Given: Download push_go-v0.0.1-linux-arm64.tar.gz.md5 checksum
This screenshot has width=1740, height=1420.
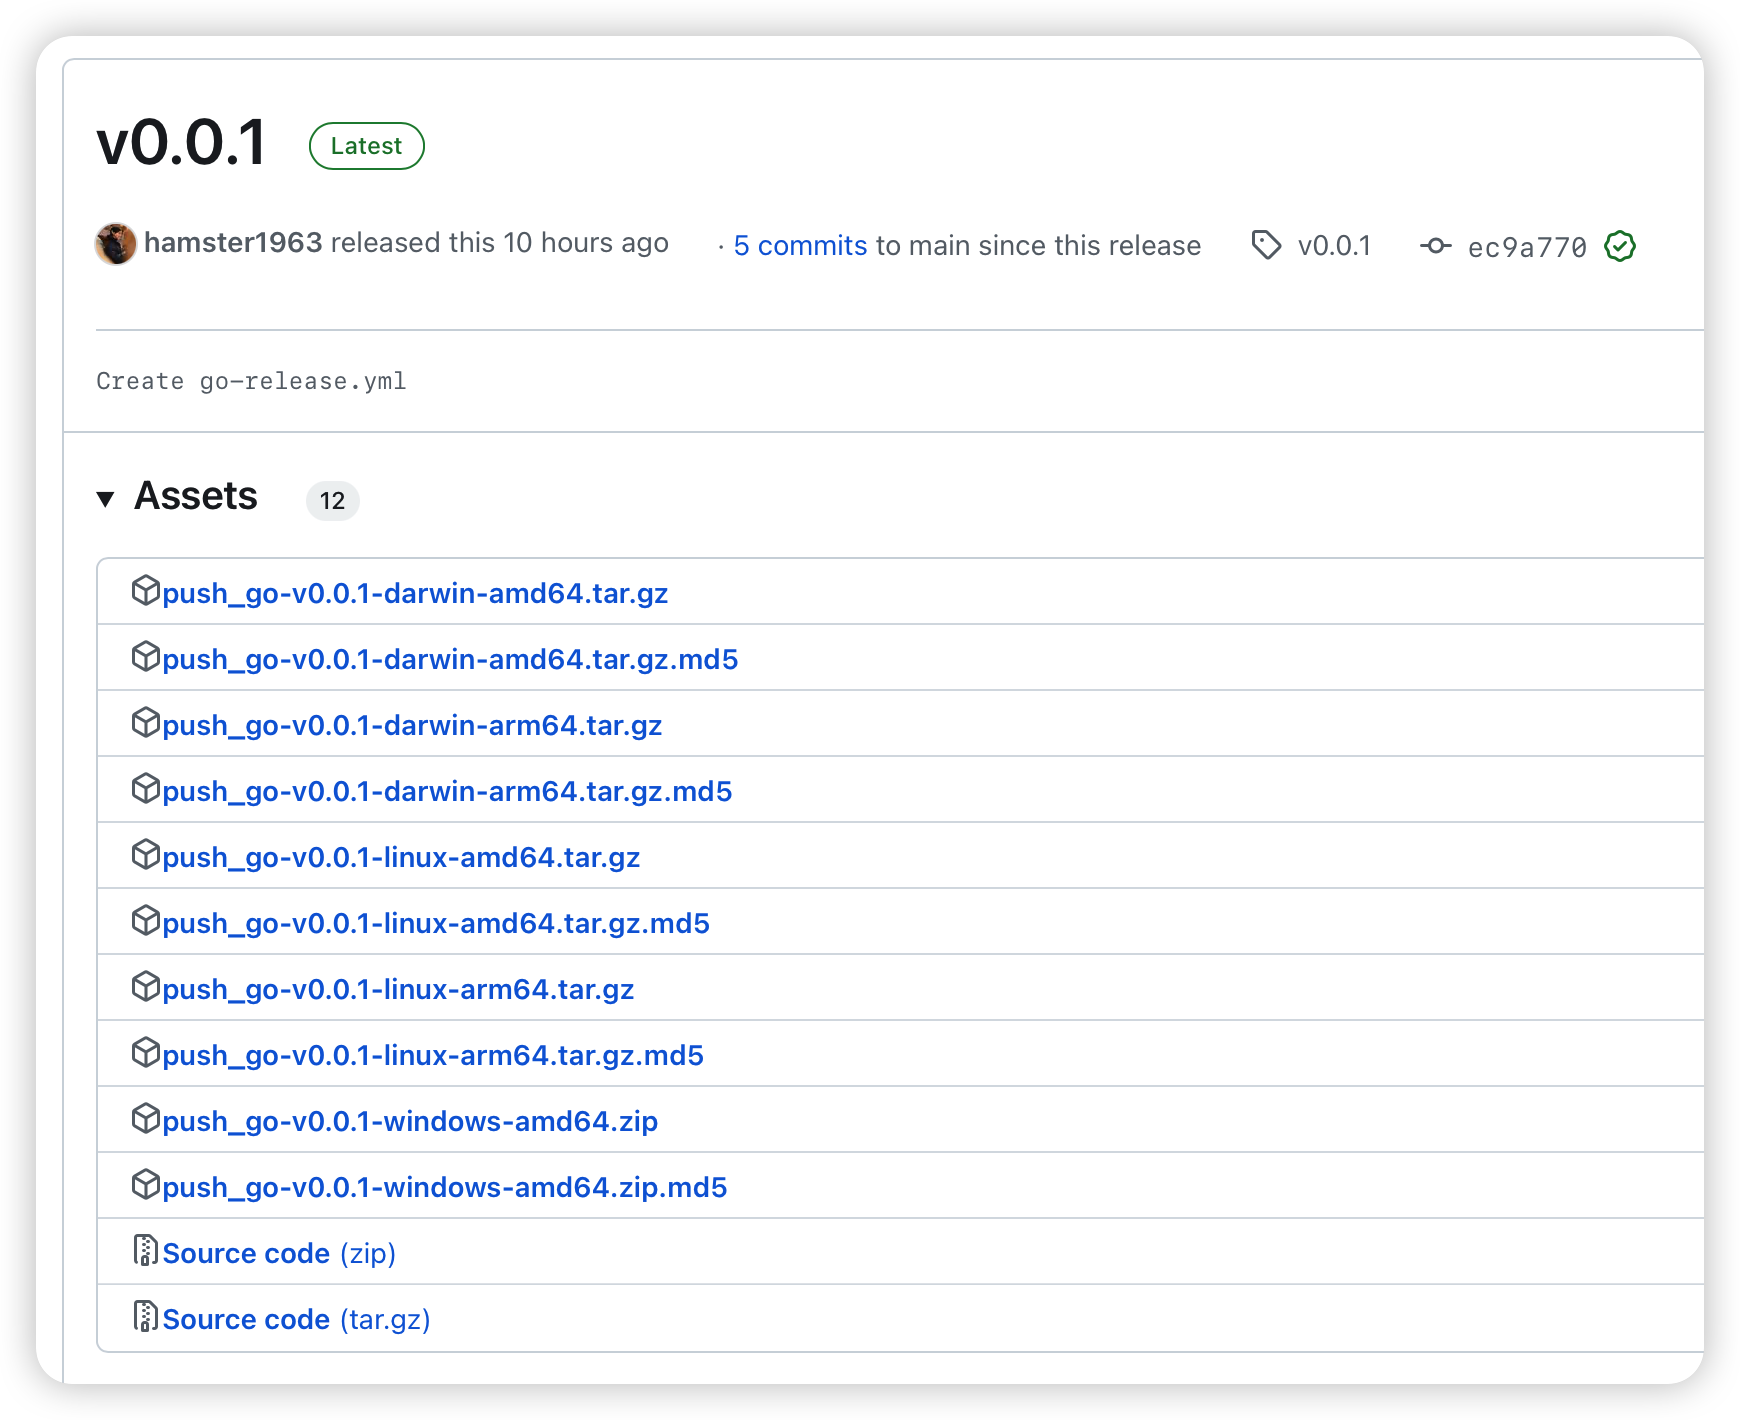Looking at the screenshot, I should pyautogui.click(x=433, y=1056).
